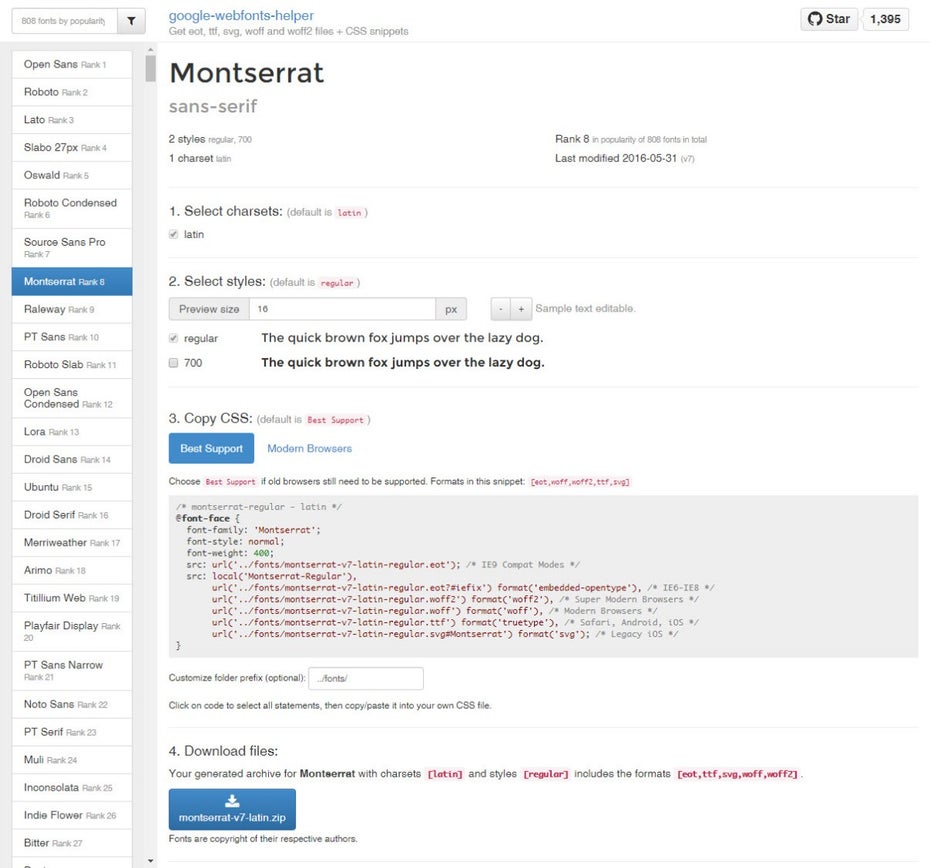Screen dimensions: 930x868
Task: Click sidebar scrollbar down arrow
Action: [x=151, y=861]
